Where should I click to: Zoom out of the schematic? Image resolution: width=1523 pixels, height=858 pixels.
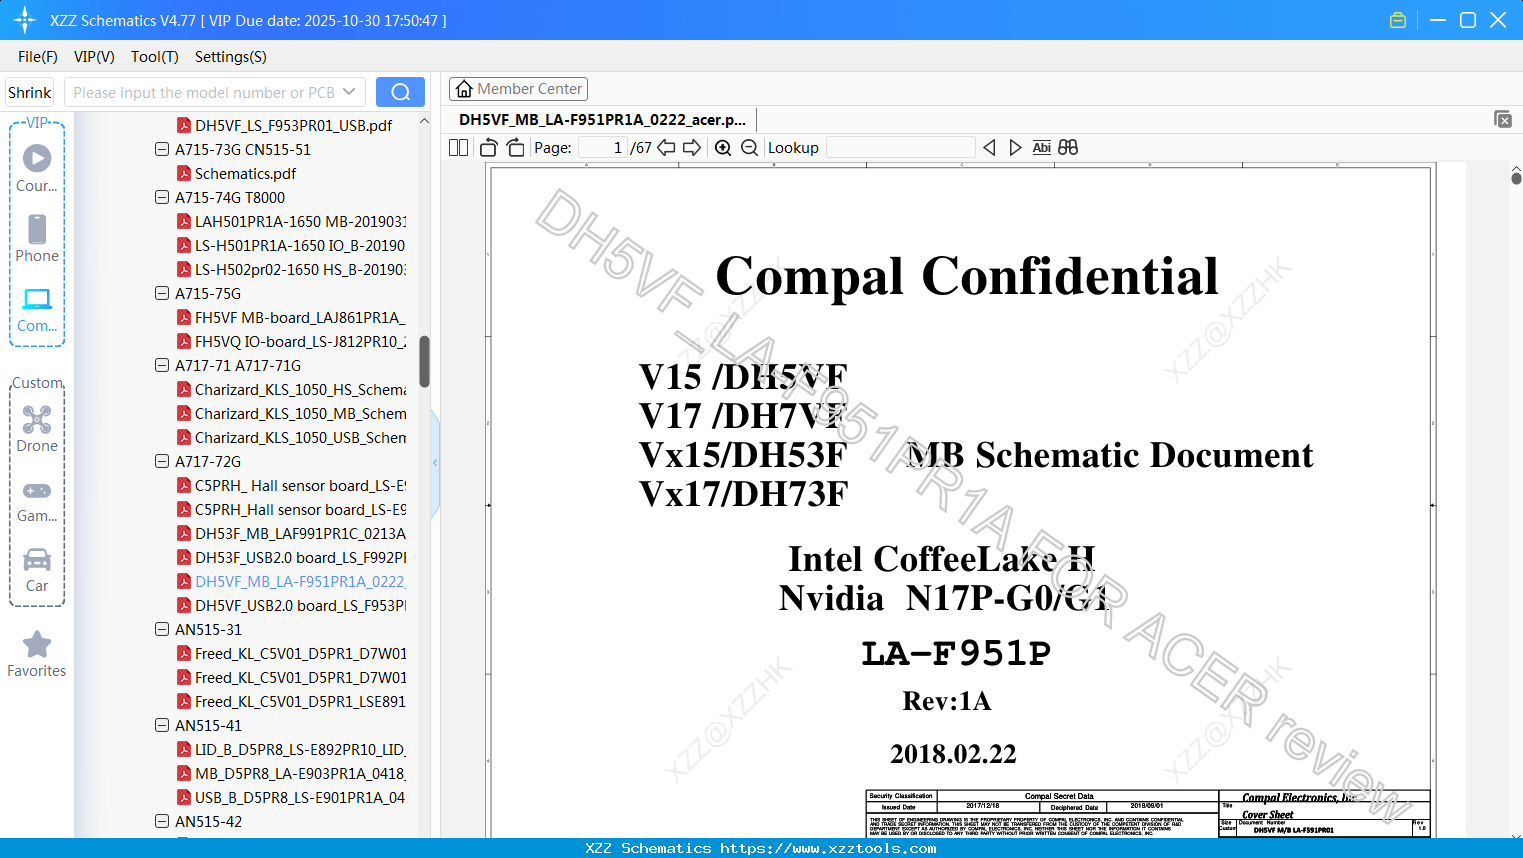tap(750, 147)
